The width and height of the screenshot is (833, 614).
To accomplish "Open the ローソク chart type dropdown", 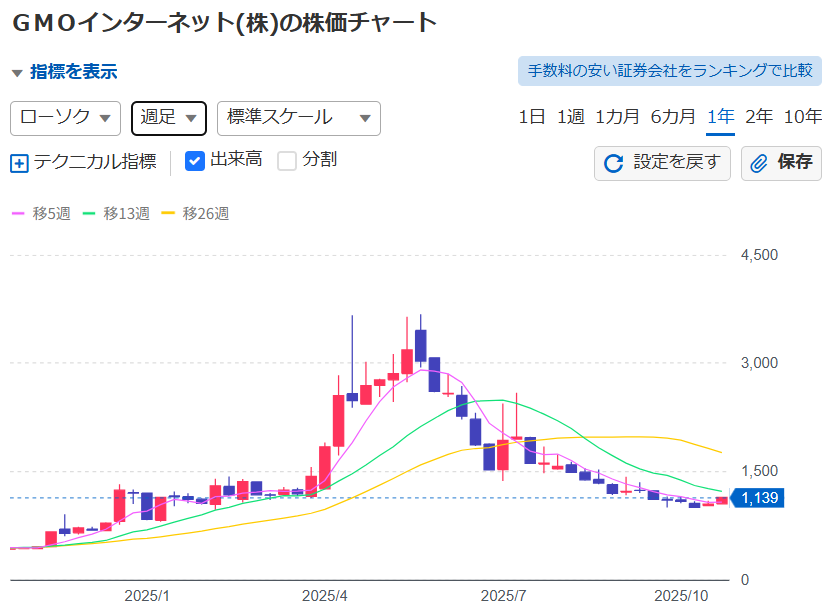I will click(65, 118).
